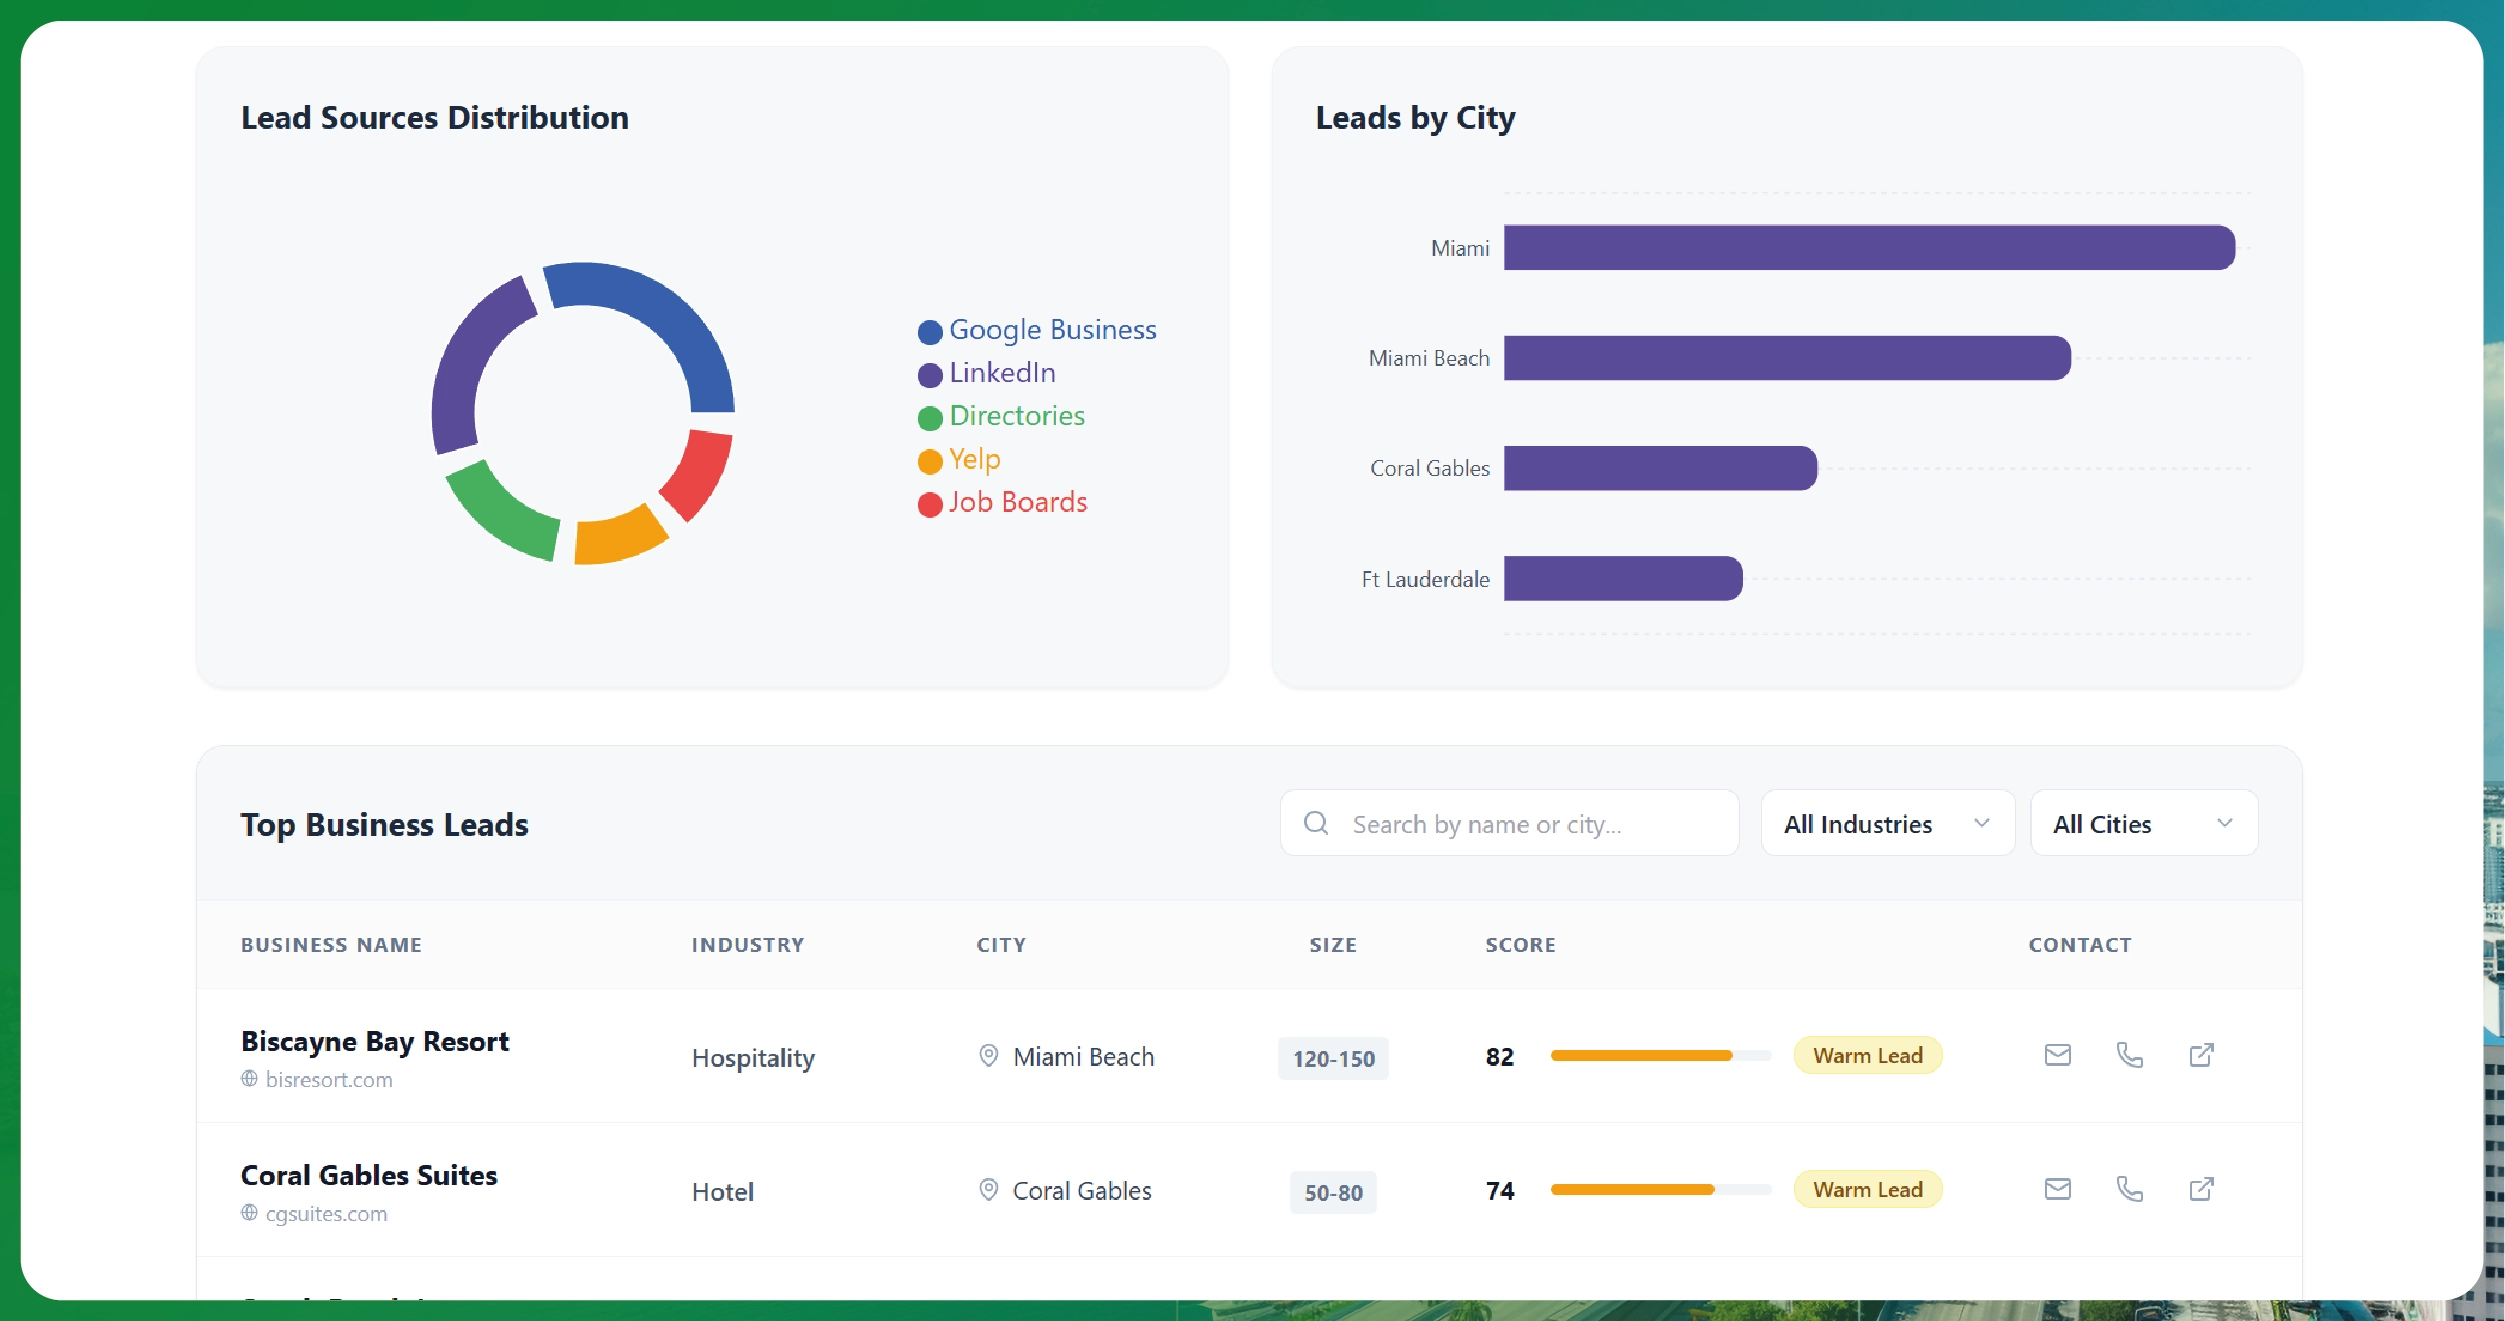This screenshot has height=1321, width=2505.
Task: Toggle Job Boards legend item
Action: point(1002,502)
